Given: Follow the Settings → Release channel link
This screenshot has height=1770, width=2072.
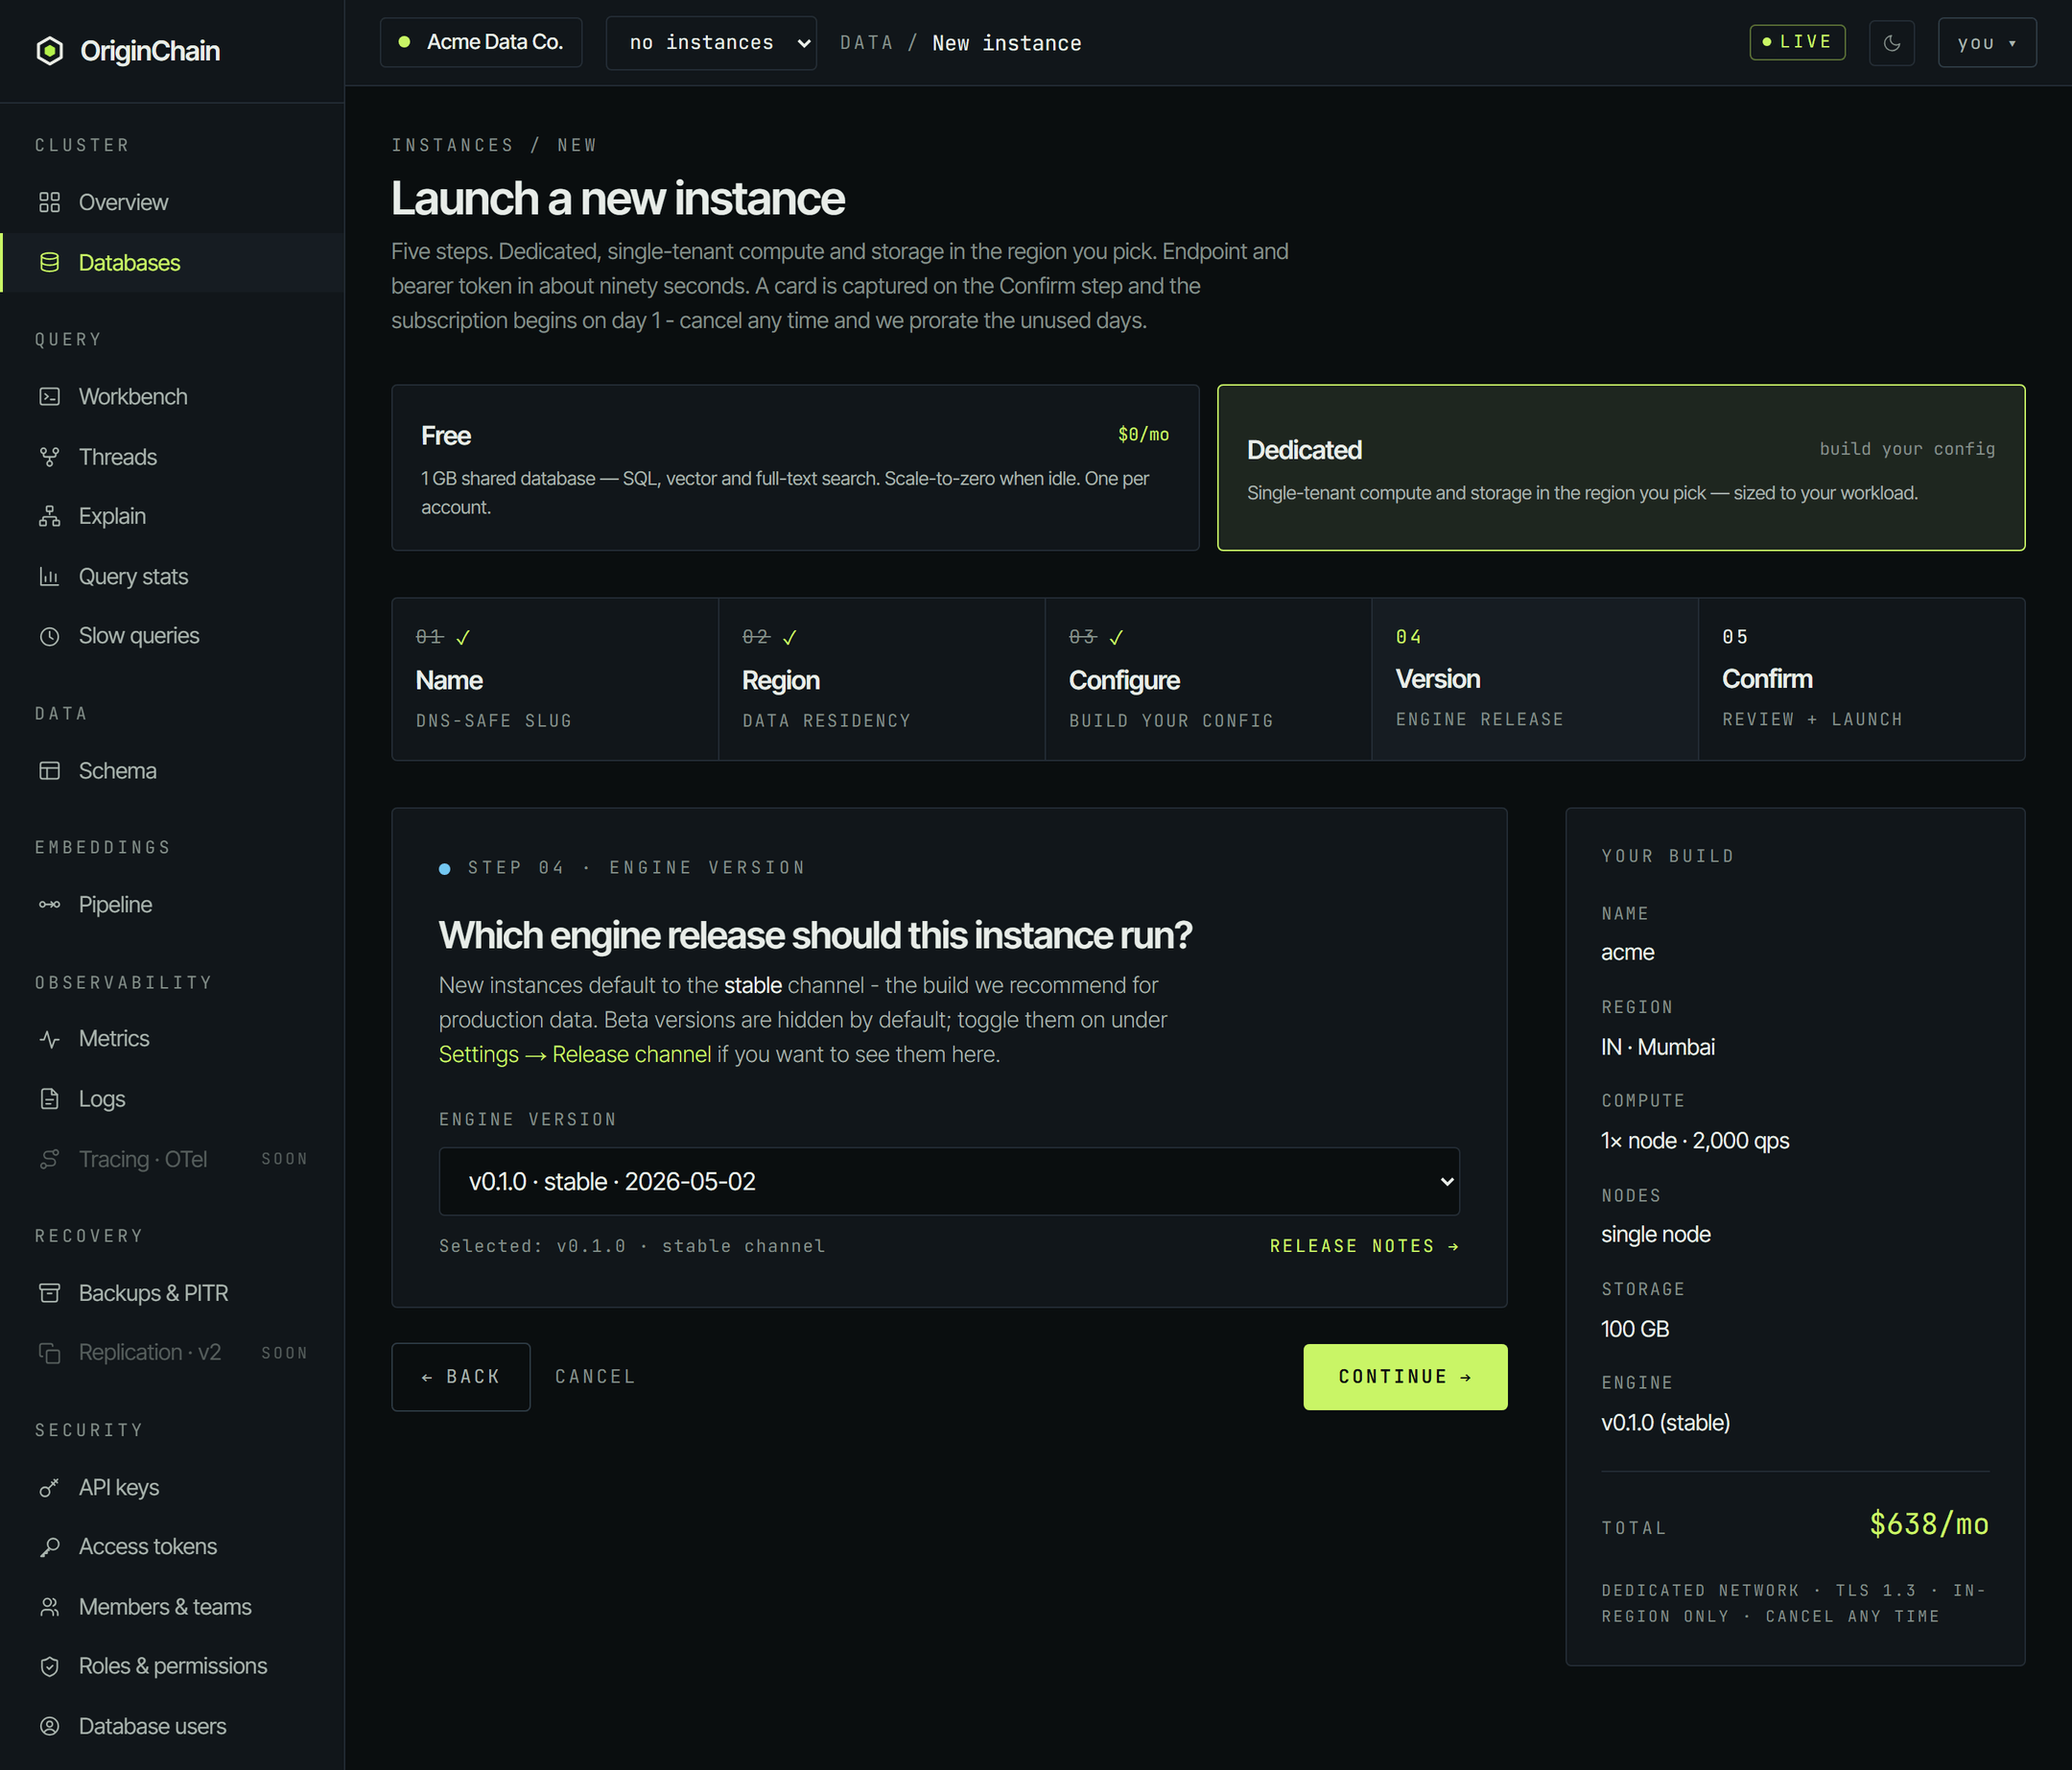Looking at the screenshot, I should tap(575, 1054).
